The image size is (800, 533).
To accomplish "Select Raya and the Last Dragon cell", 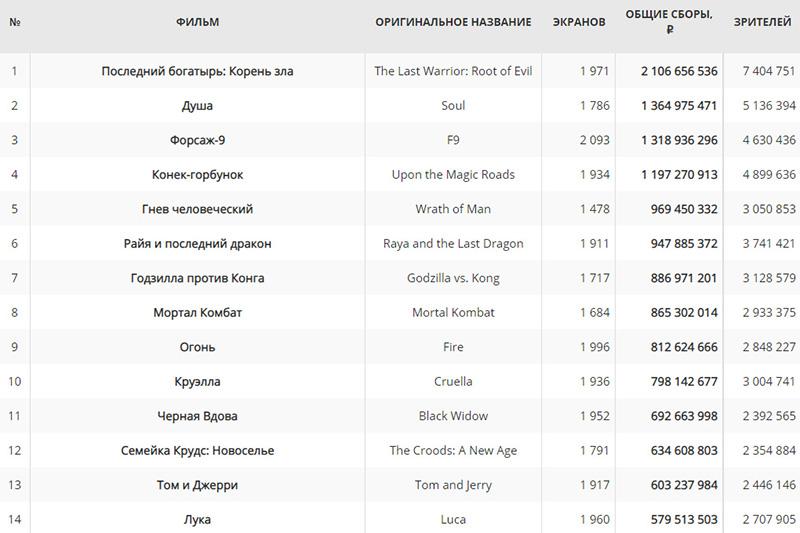I will [x=453, y=243].
